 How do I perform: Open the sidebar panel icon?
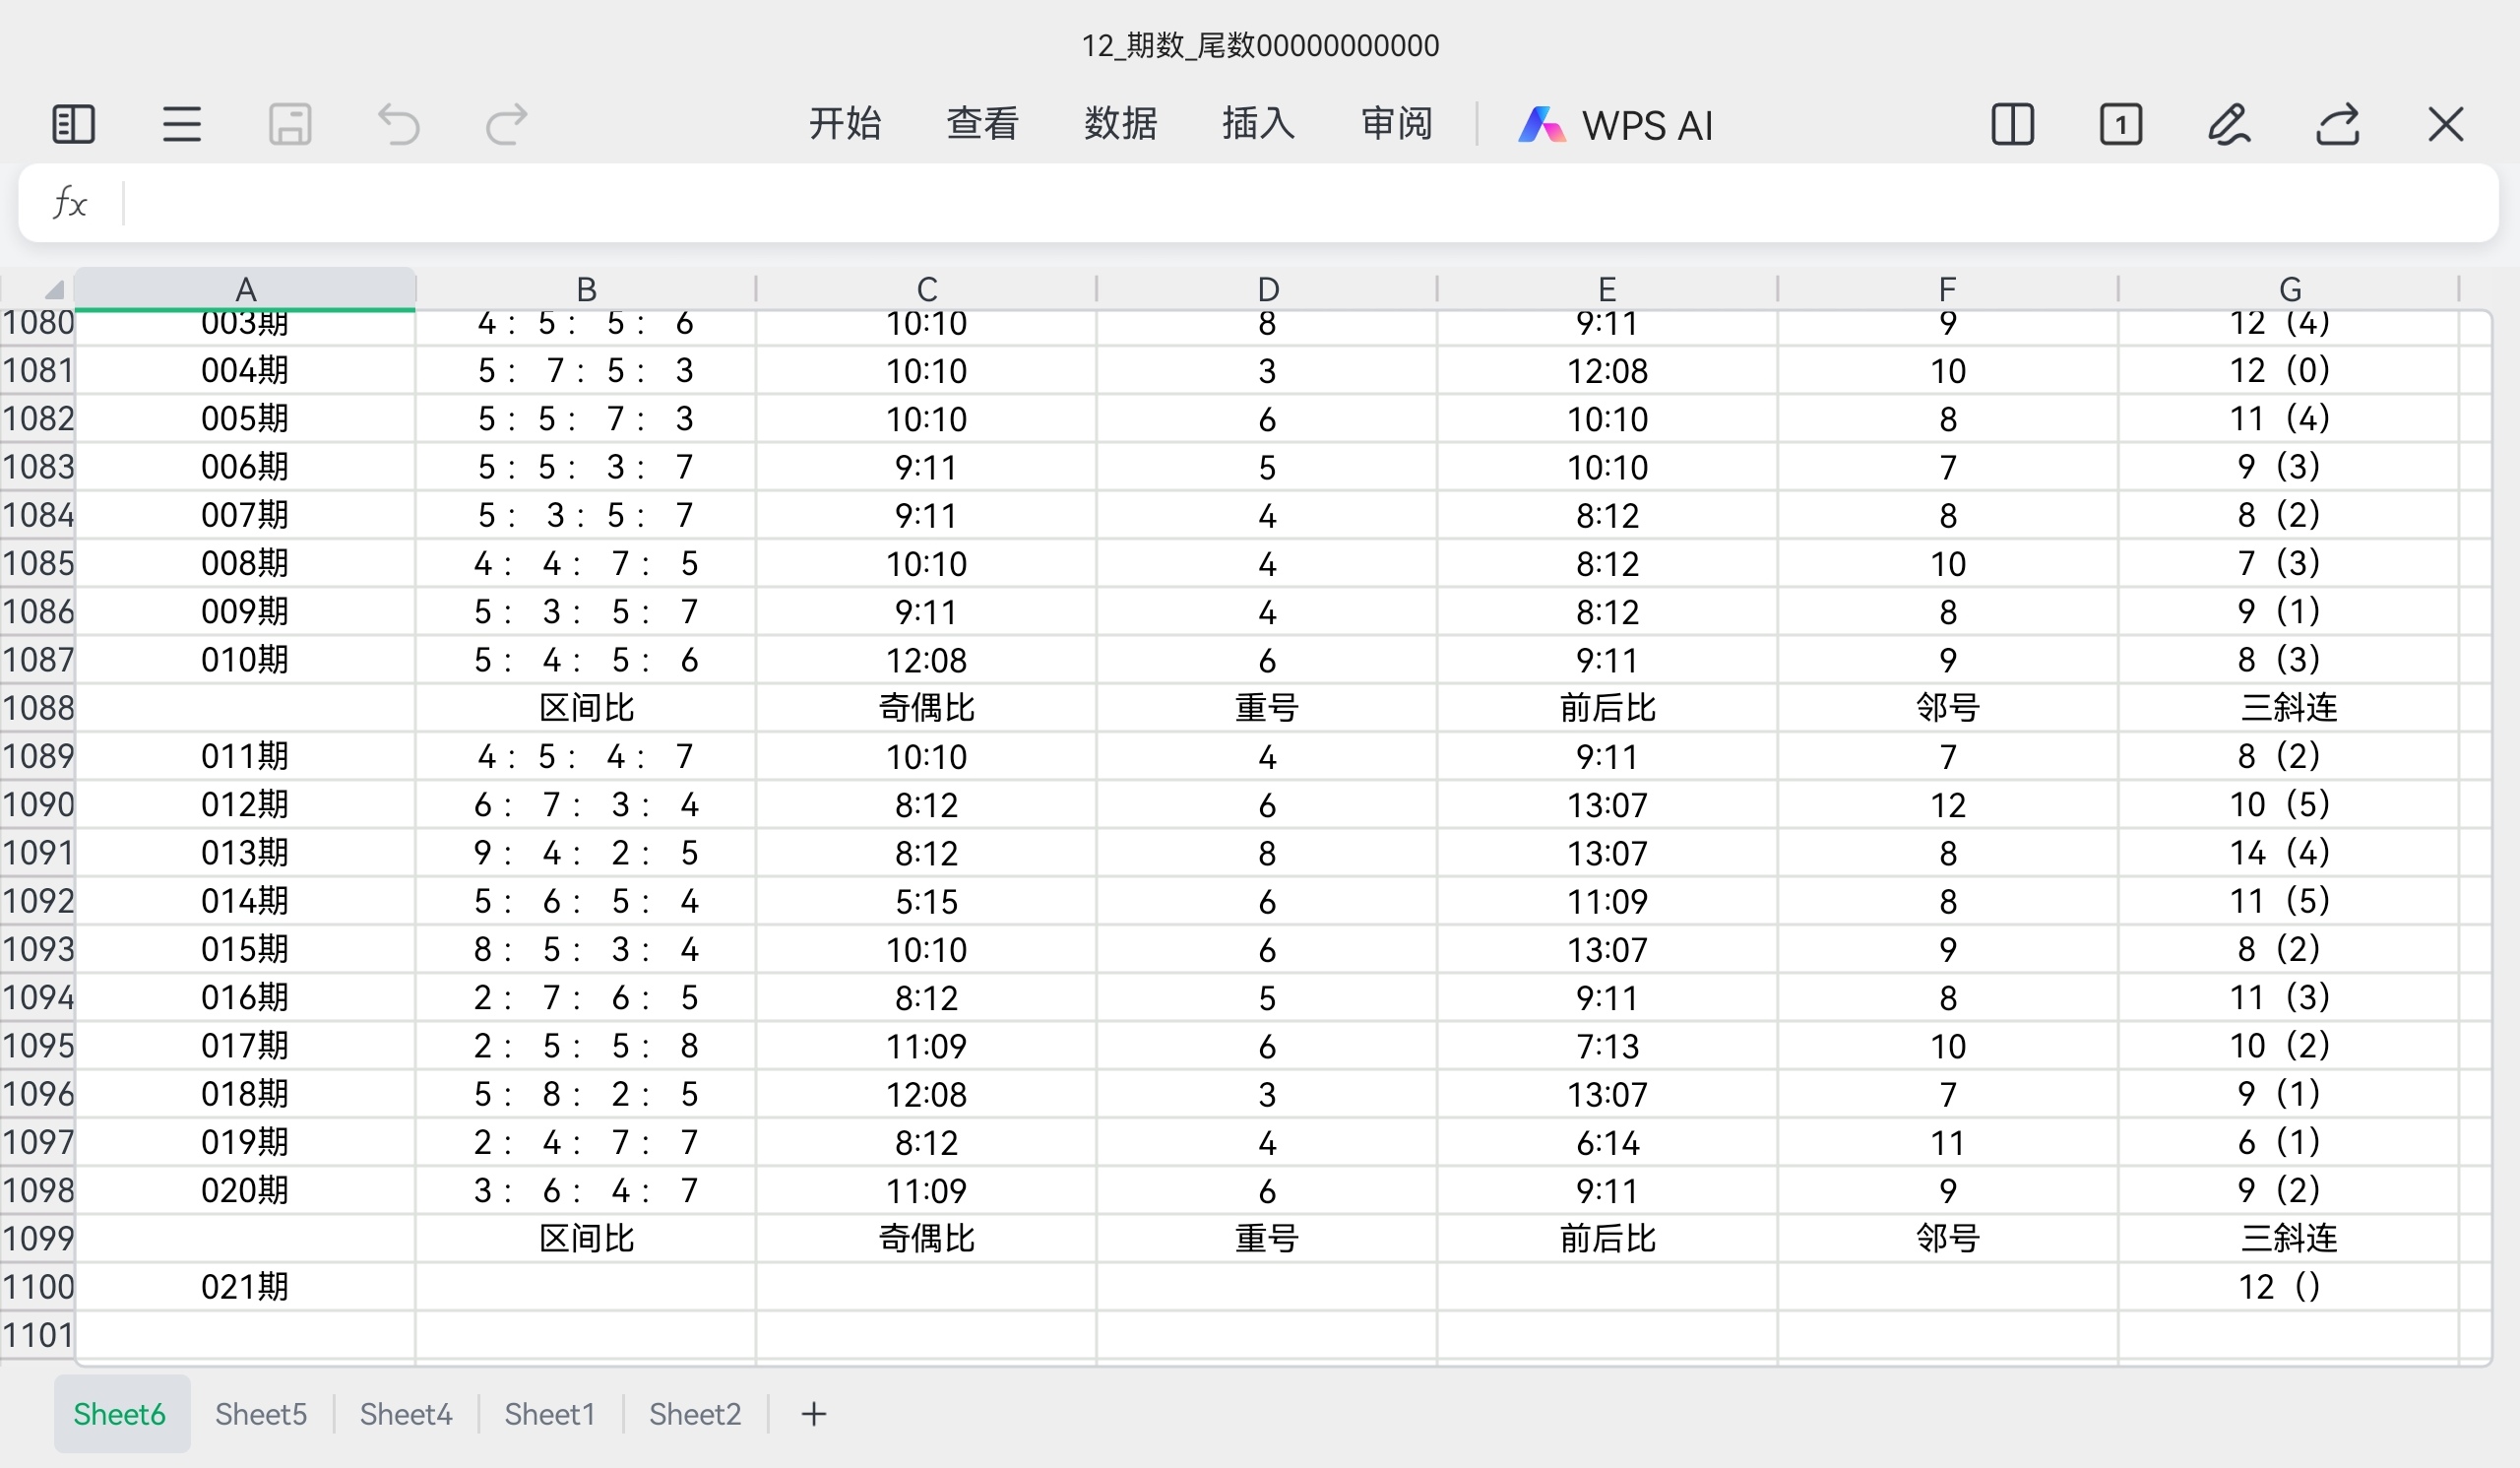73,125
